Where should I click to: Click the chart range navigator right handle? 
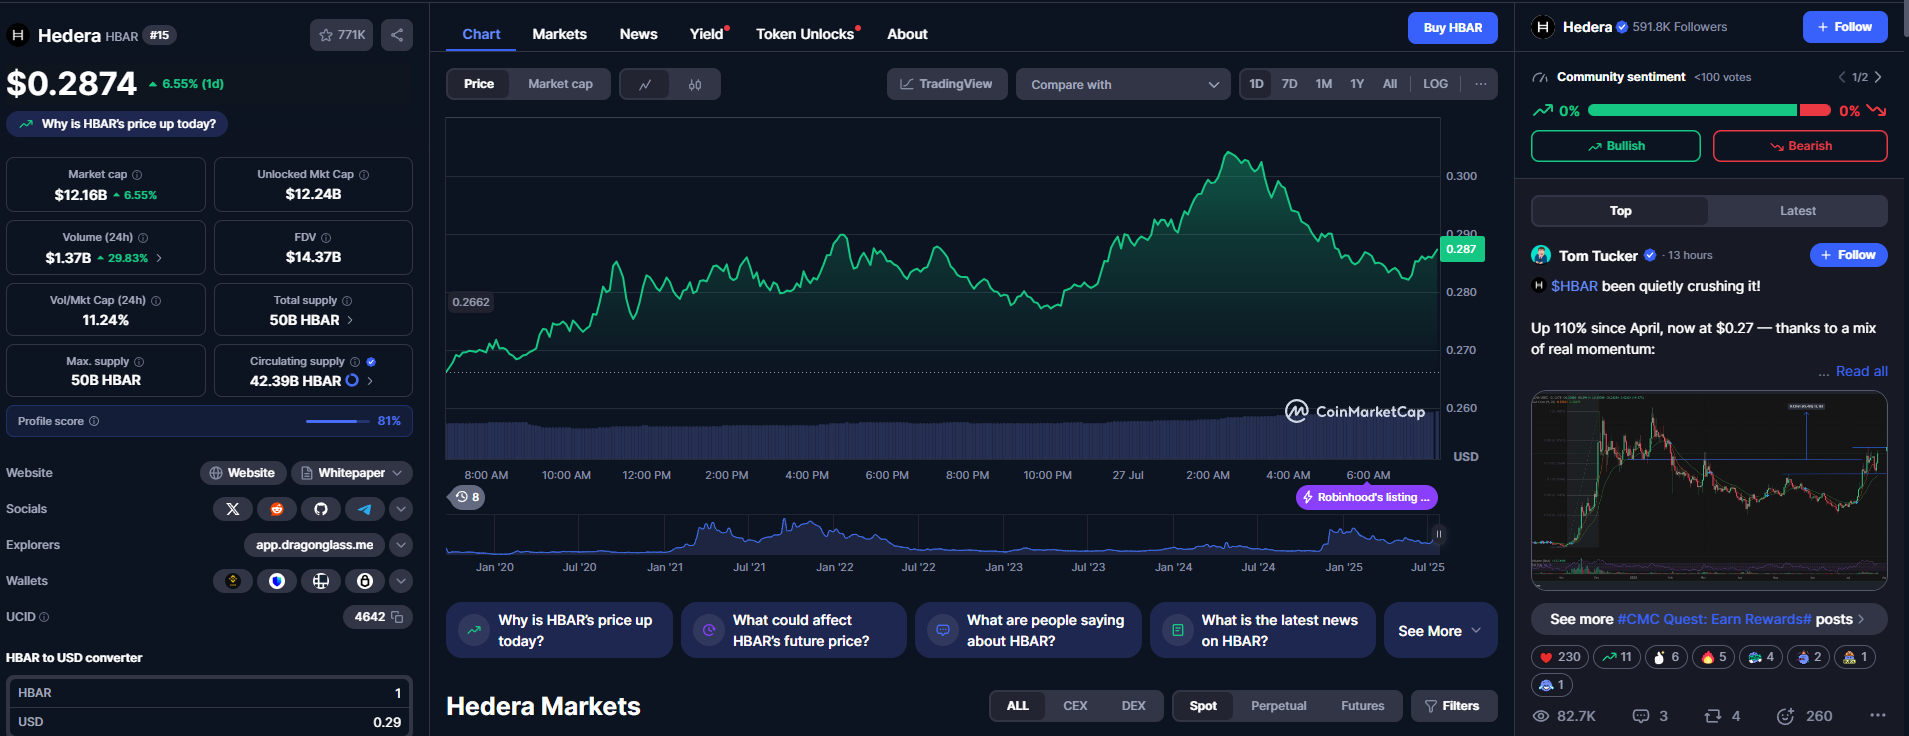(x=1439, y=534)
